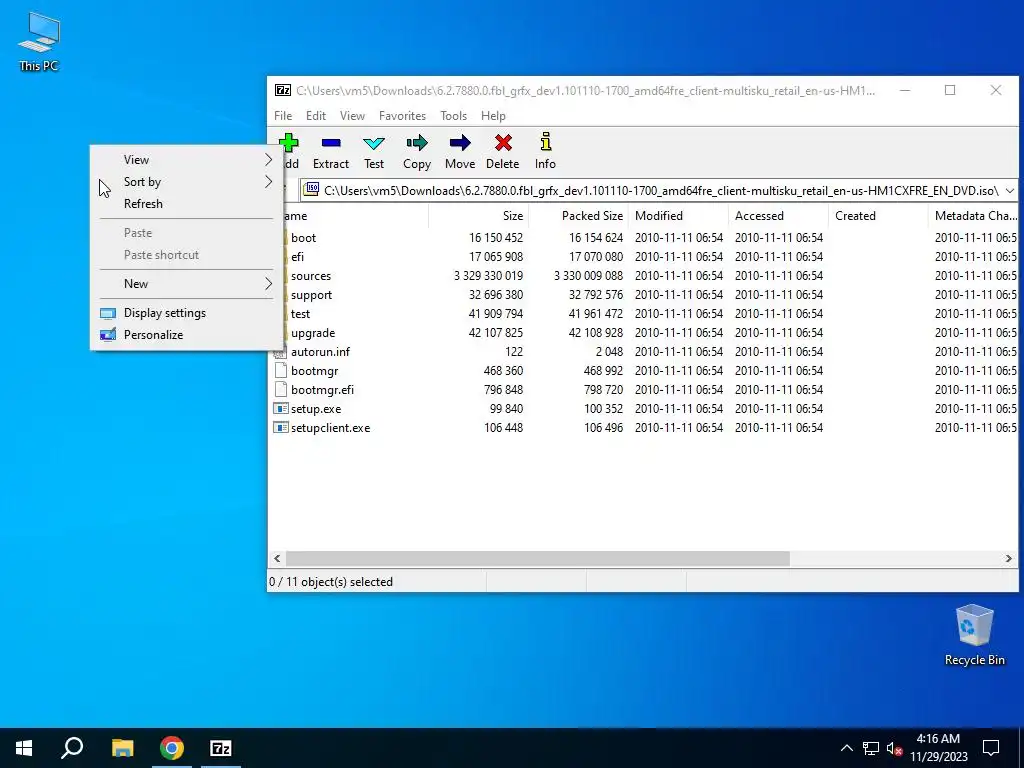The width and height of the screenshot is (1024, 768).
Task: Click the 7z icon in title bar
Action: pos(283,90)
